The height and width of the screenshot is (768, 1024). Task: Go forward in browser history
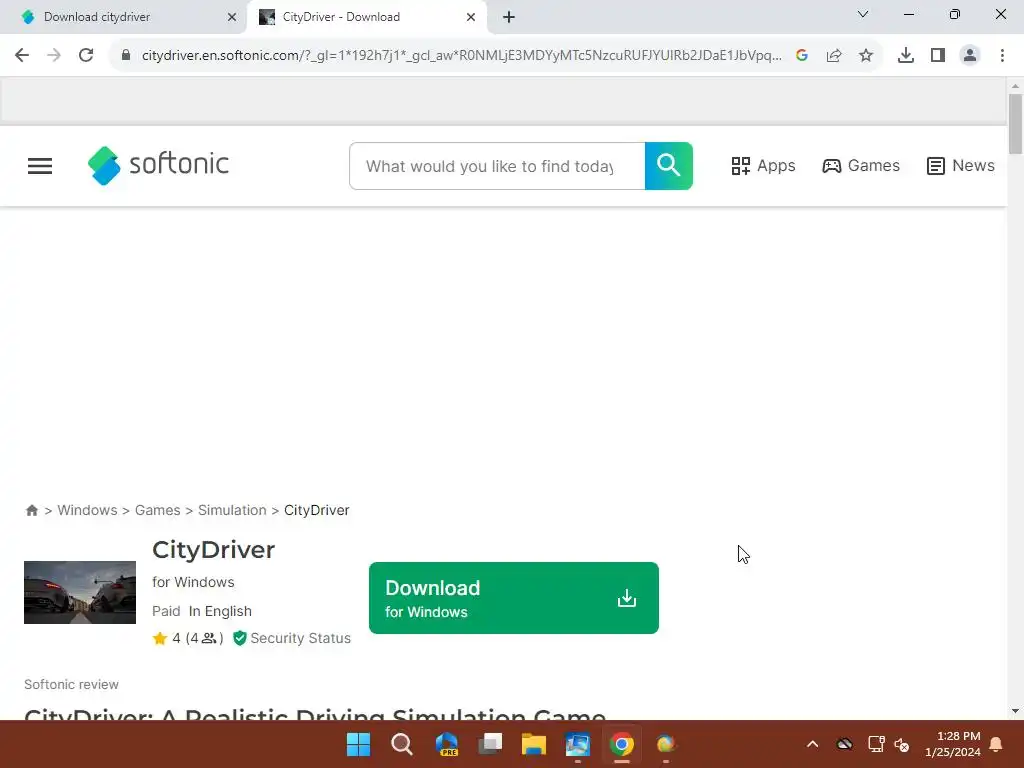click(x=54, y=55)
